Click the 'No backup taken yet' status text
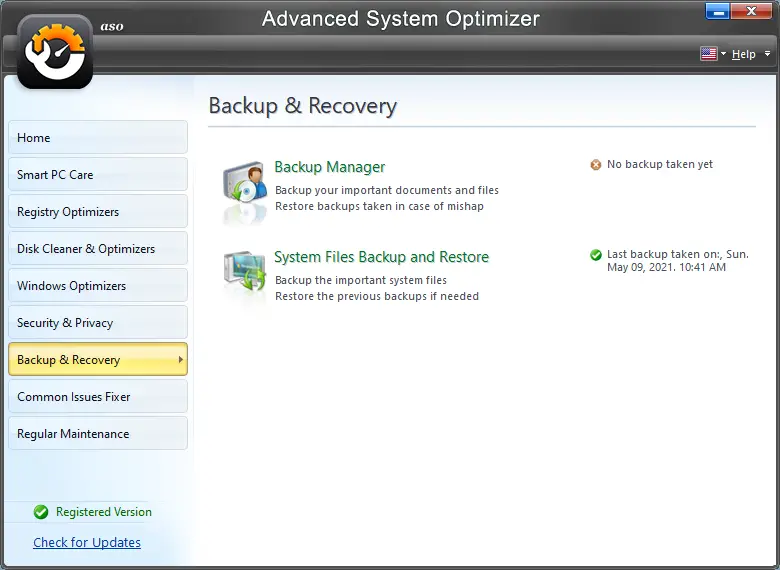 pos(660,164)
